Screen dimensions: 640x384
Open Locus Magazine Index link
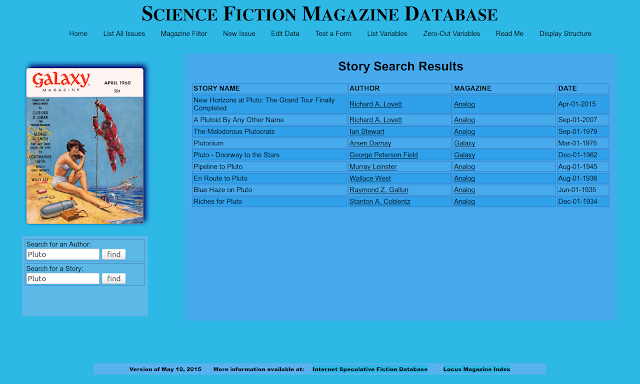(x=477, y=369)
